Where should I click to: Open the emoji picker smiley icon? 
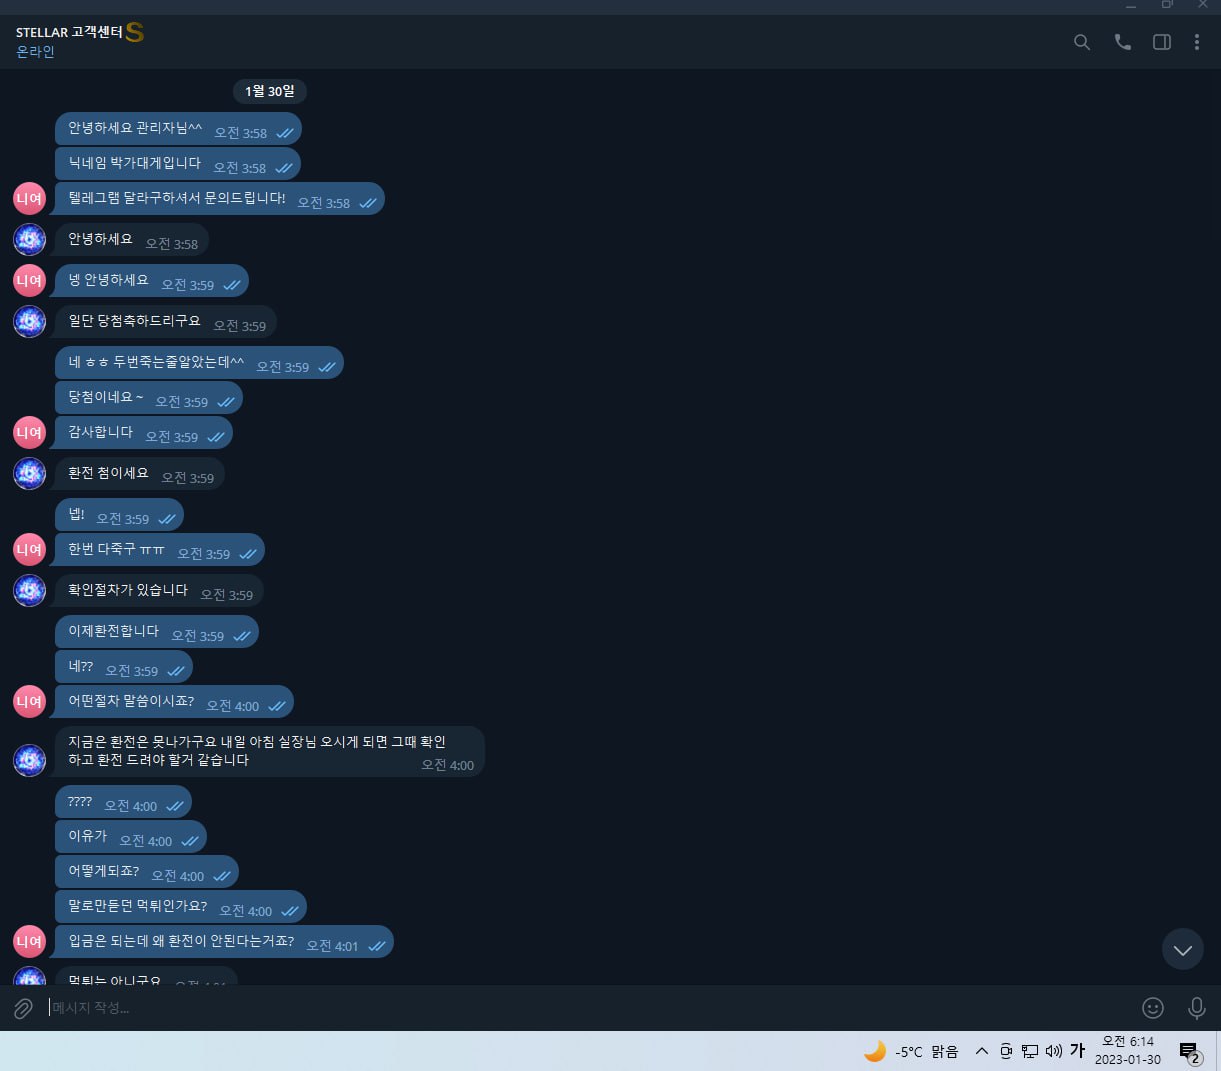coord(1153,1008)
